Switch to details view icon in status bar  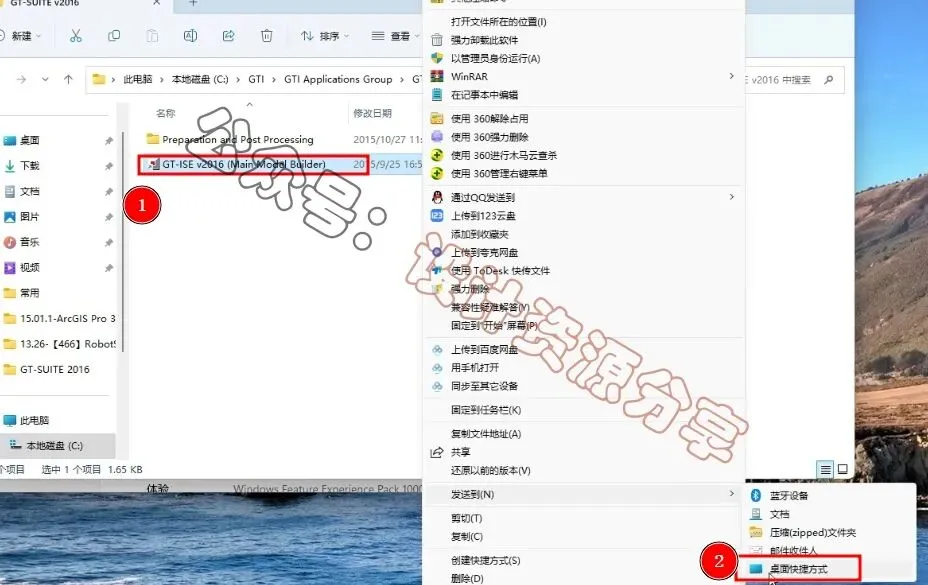click(825, 470)
